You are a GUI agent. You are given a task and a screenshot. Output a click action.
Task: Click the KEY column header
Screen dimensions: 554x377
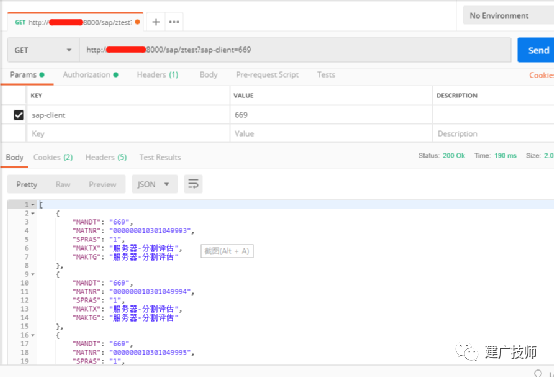[x=36, y=95]
